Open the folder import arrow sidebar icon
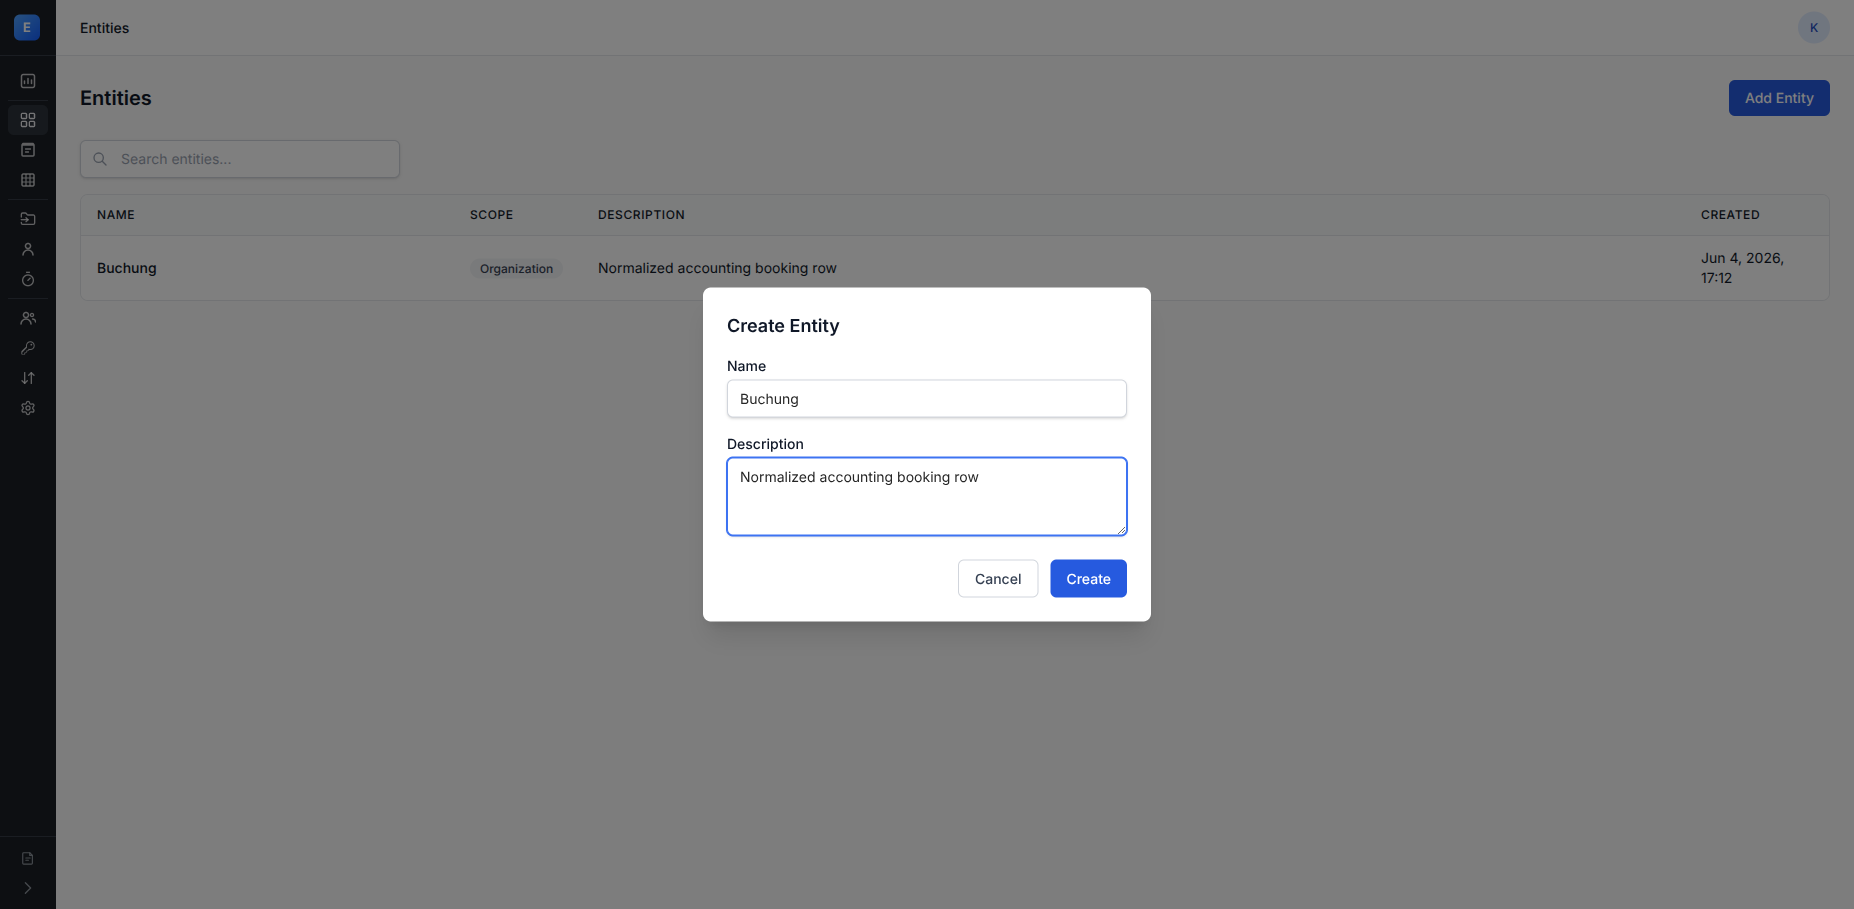 (28, 219)
